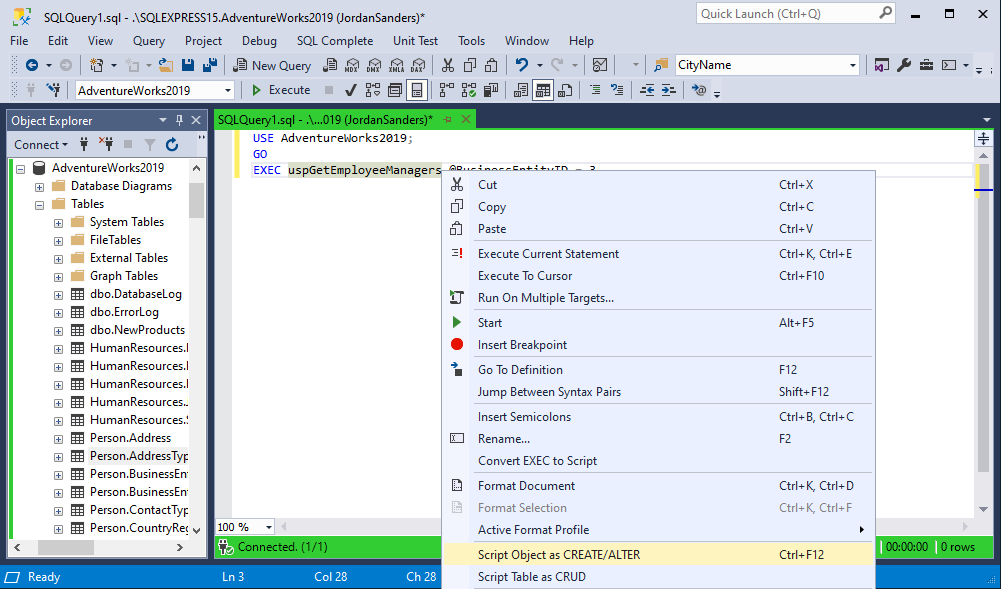Switch to Results to Grid mode
The height and width of the screenshot is (589, 1001).
pyautogui.click(x=543, y=90)
